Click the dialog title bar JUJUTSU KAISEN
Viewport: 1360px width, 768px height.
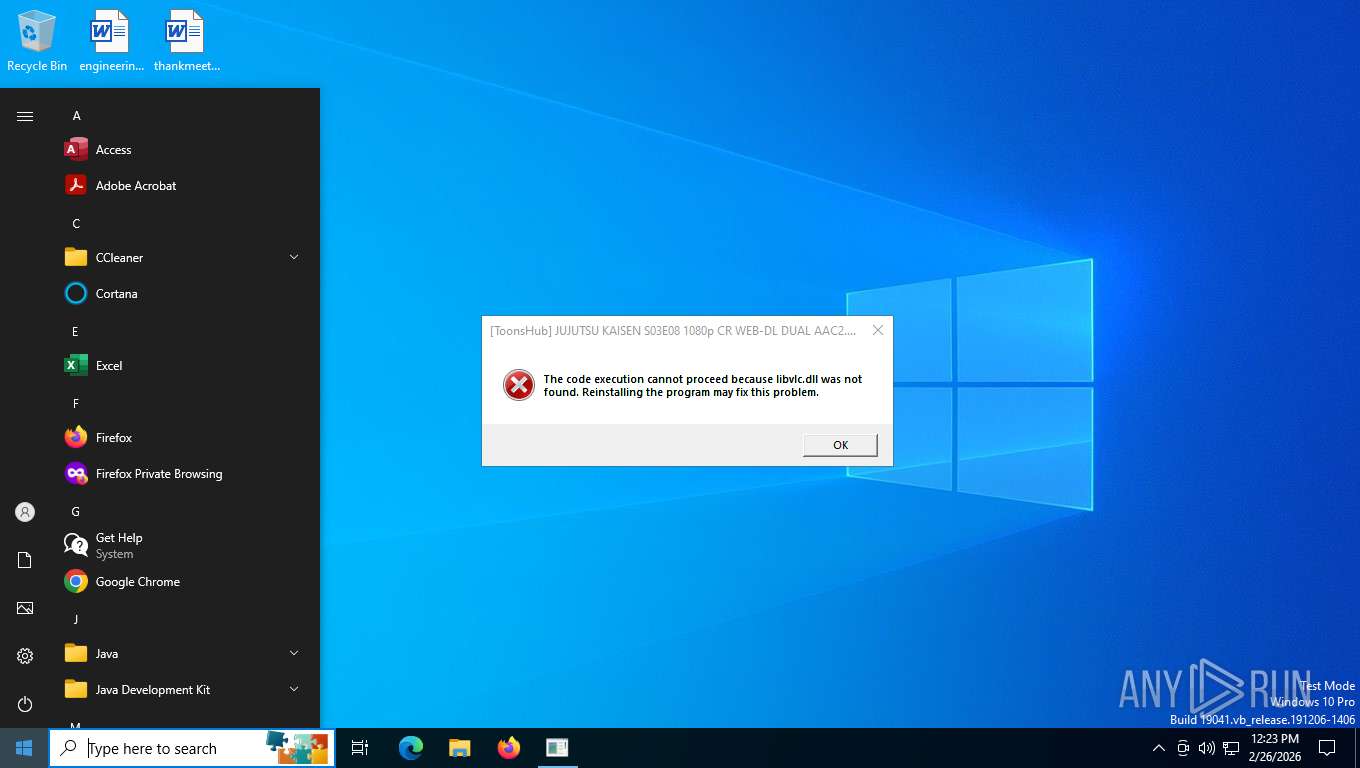(x=673, y=330)
